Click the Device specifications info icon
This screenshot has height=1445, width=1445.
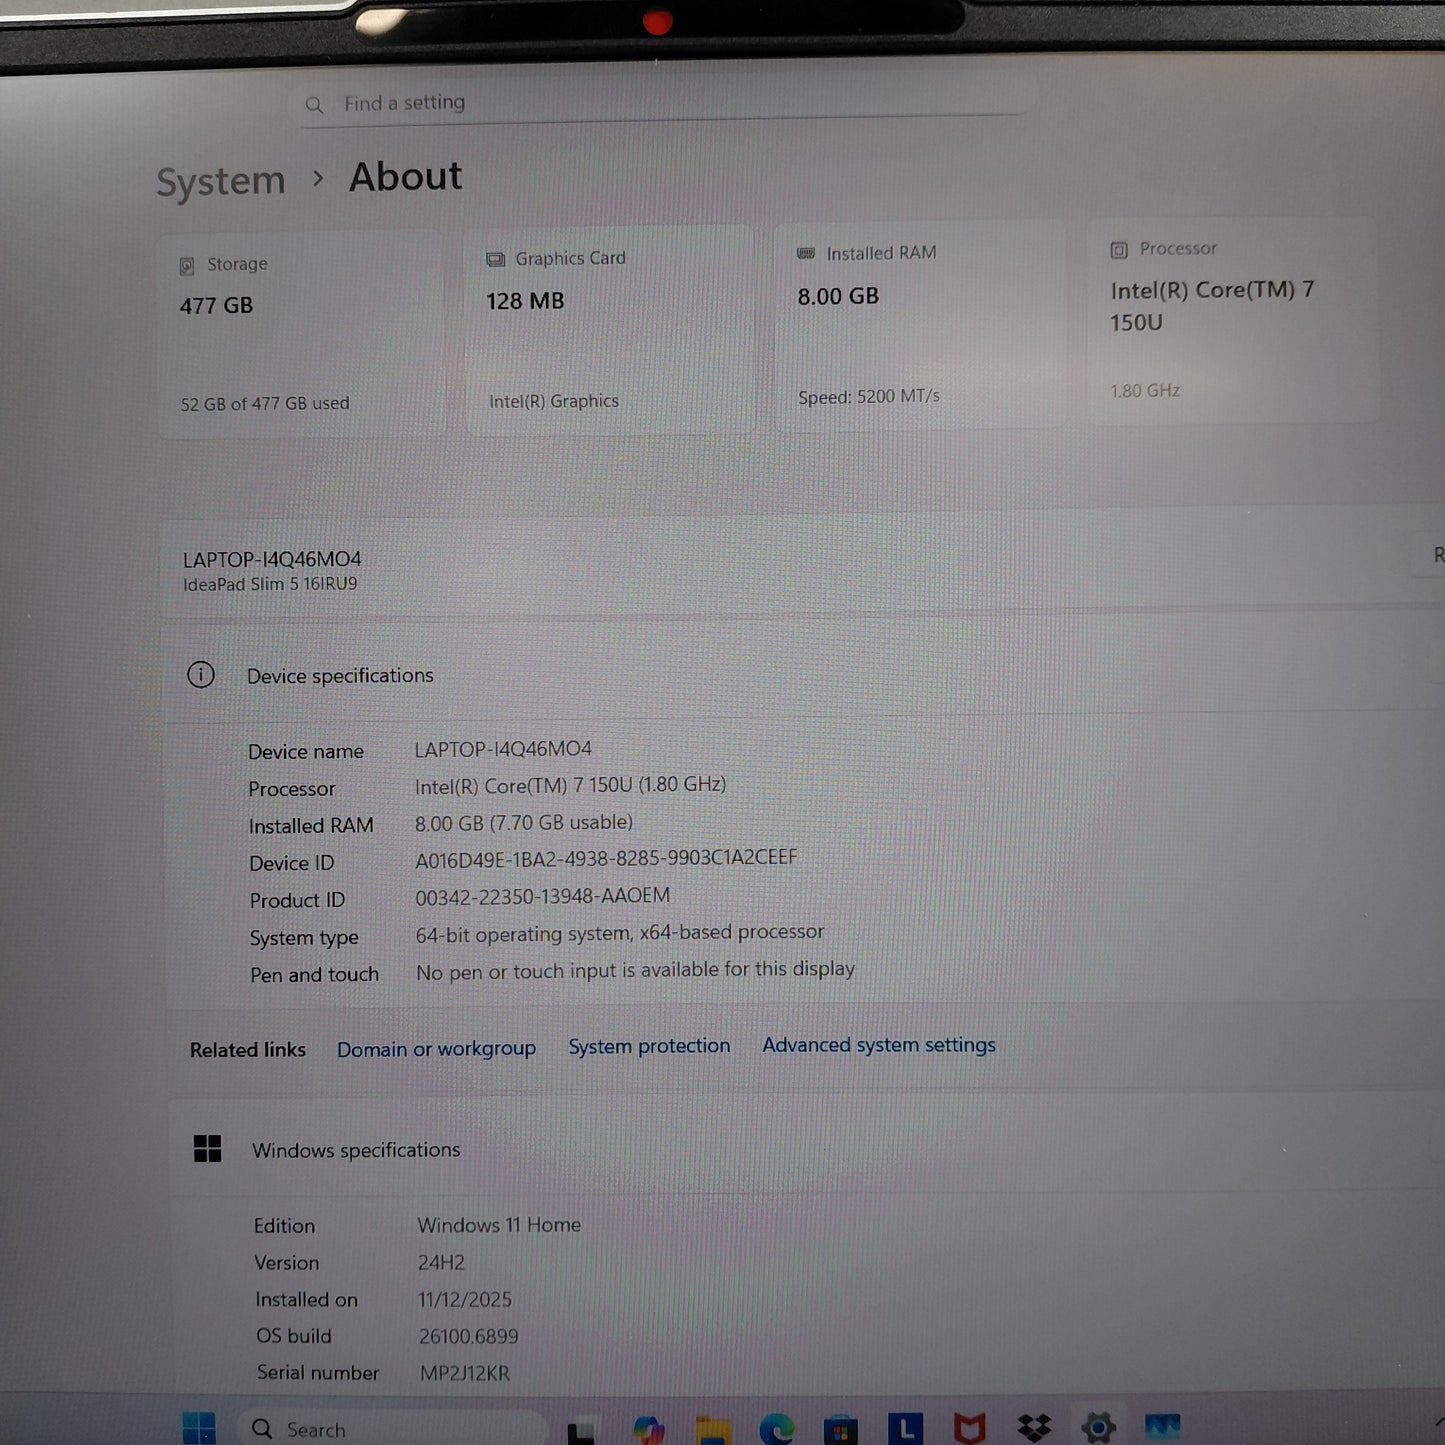[x=200, y=675]
